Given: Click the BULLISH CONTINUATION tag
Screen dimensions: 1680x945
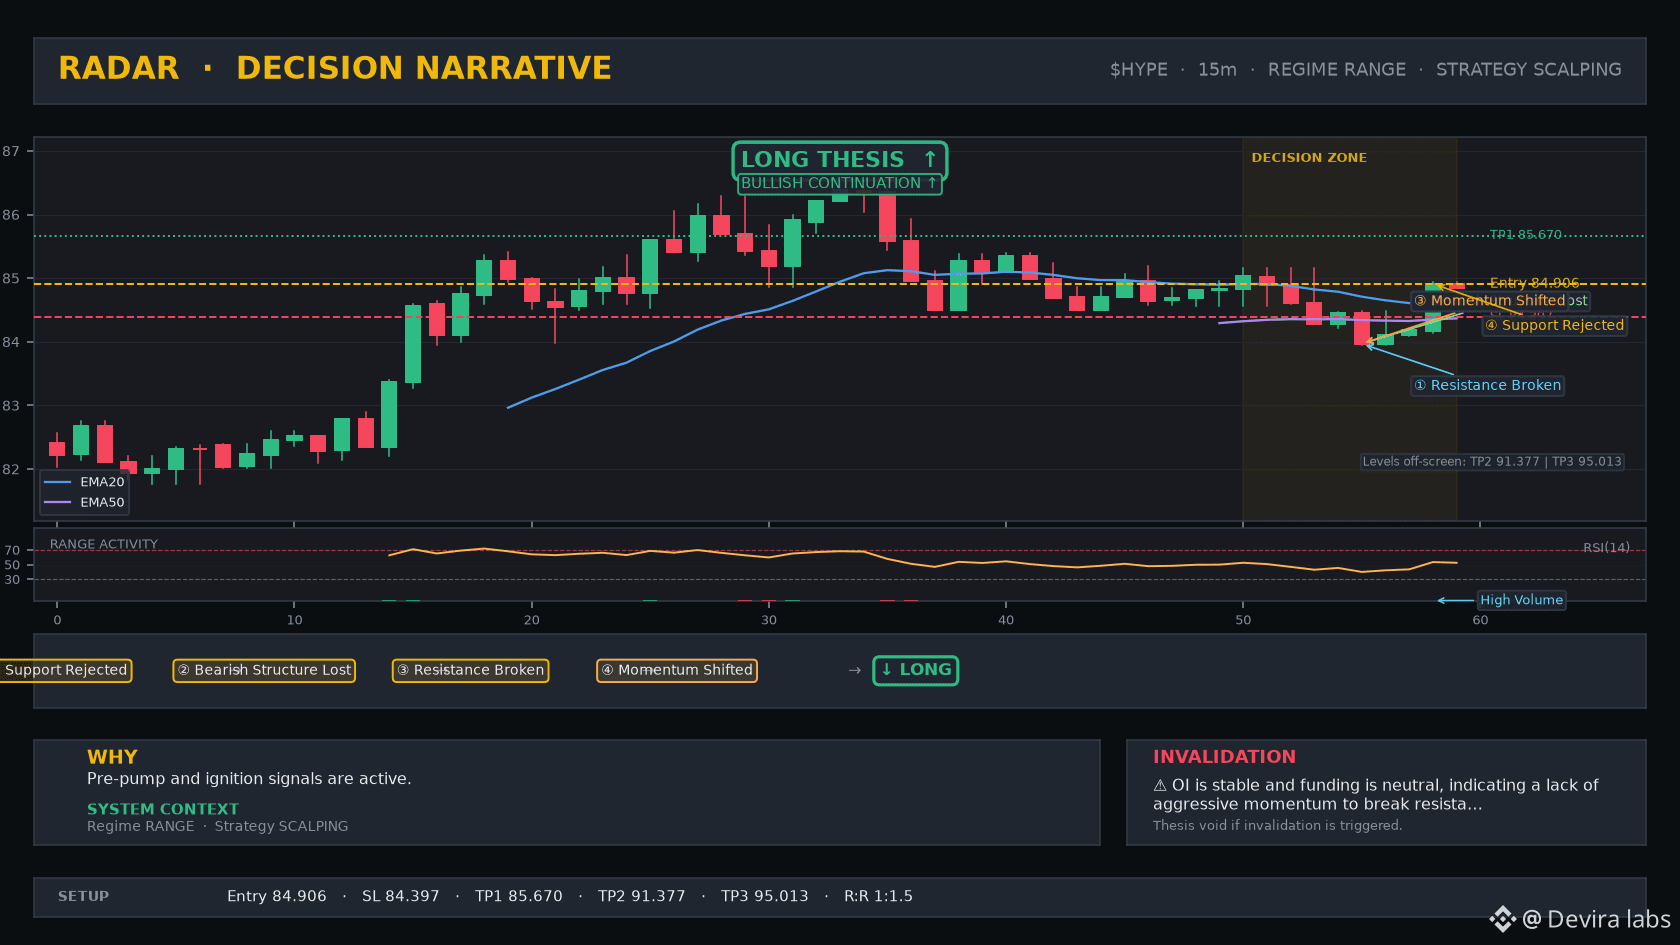Looking at the screenshot, I should pos(839,183).
